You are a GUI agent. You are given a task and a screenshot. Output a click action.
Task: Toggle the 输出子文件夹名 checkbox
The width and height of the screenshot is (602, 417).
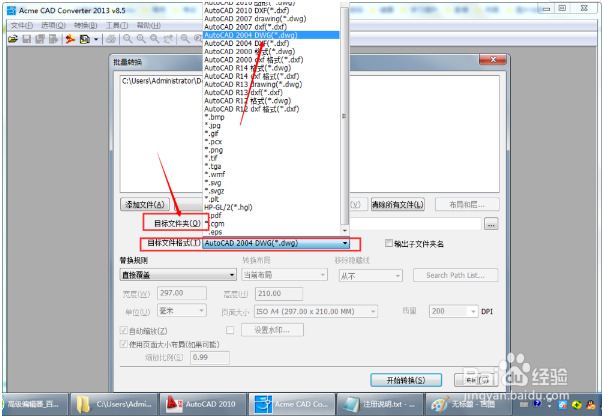tap(389, 243)
